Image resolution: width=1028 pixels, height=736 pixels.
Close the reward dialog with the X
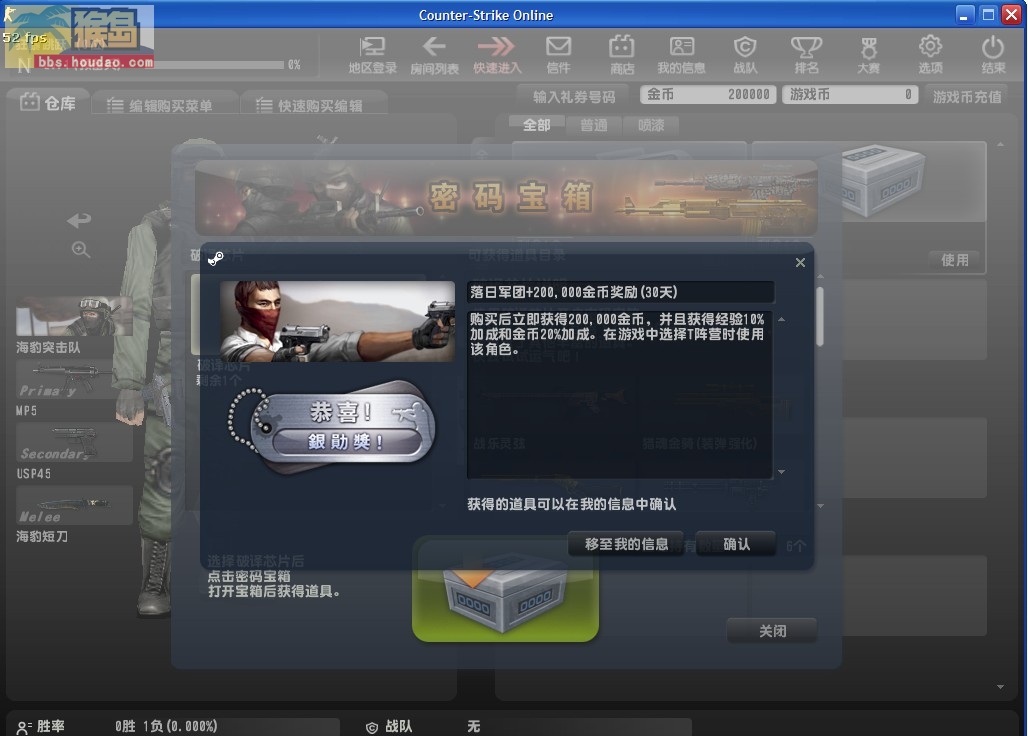[800, 262]
